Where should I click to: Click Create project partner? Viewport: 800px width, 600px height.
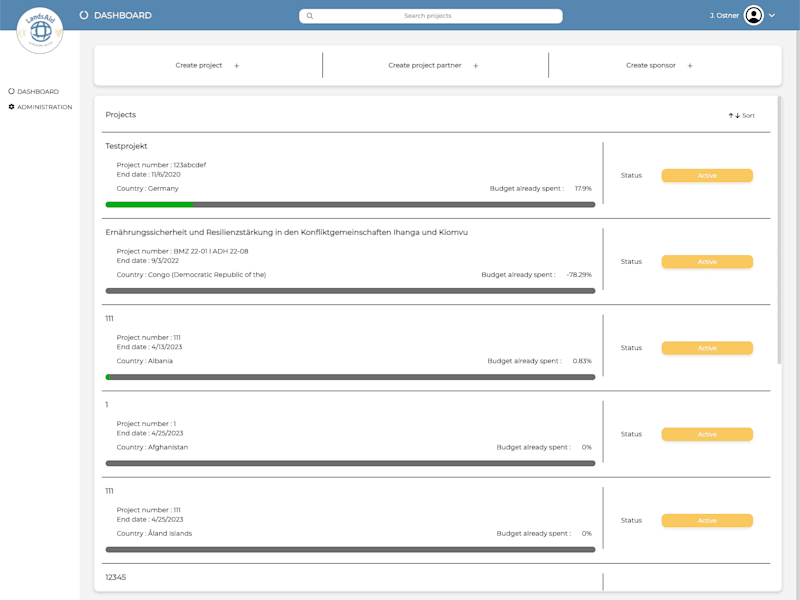coord(424,65)
